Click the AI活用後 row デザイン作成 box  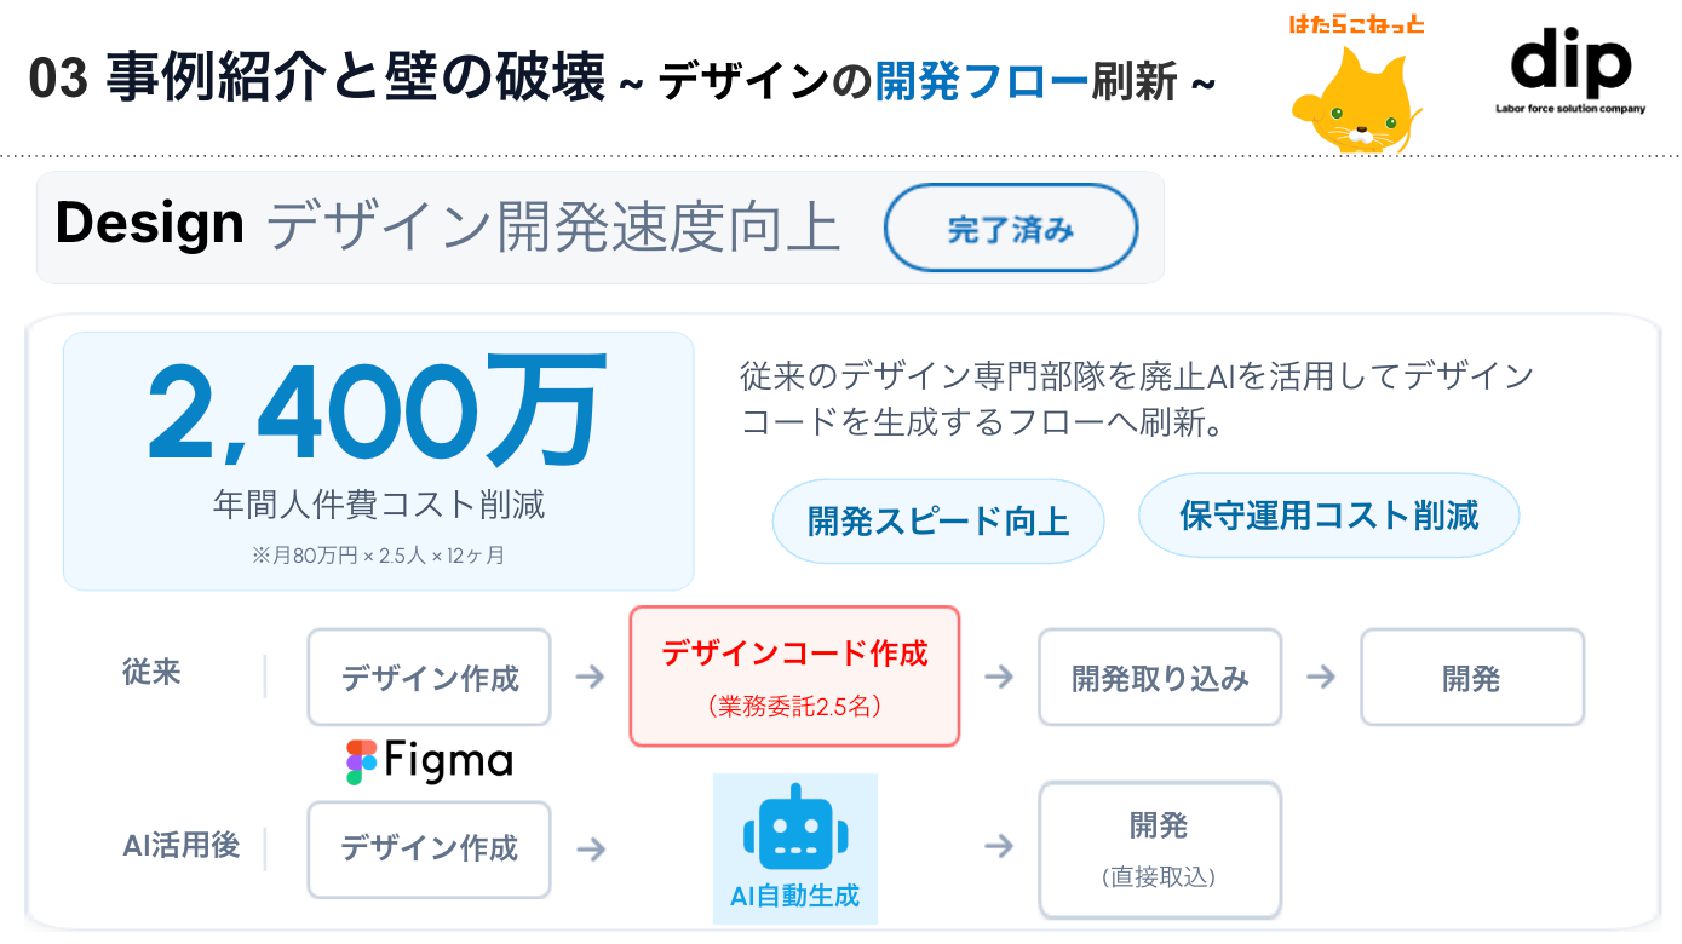click(429, 849)
